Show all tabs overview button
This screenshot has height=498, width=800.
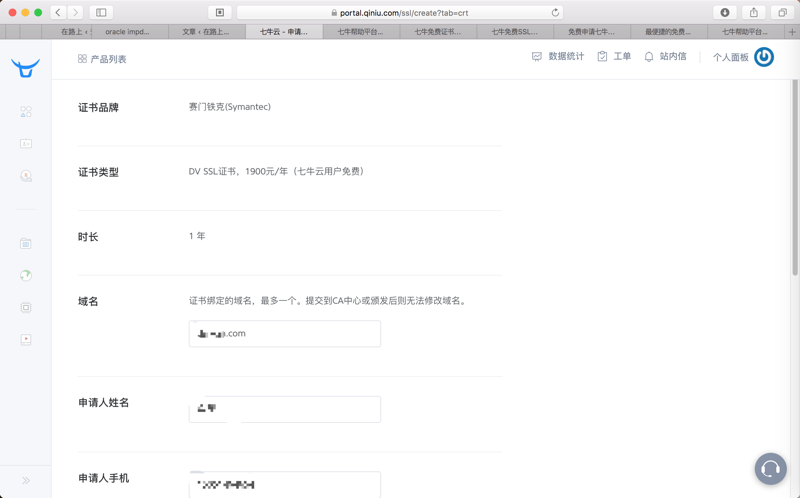(782, 12)
